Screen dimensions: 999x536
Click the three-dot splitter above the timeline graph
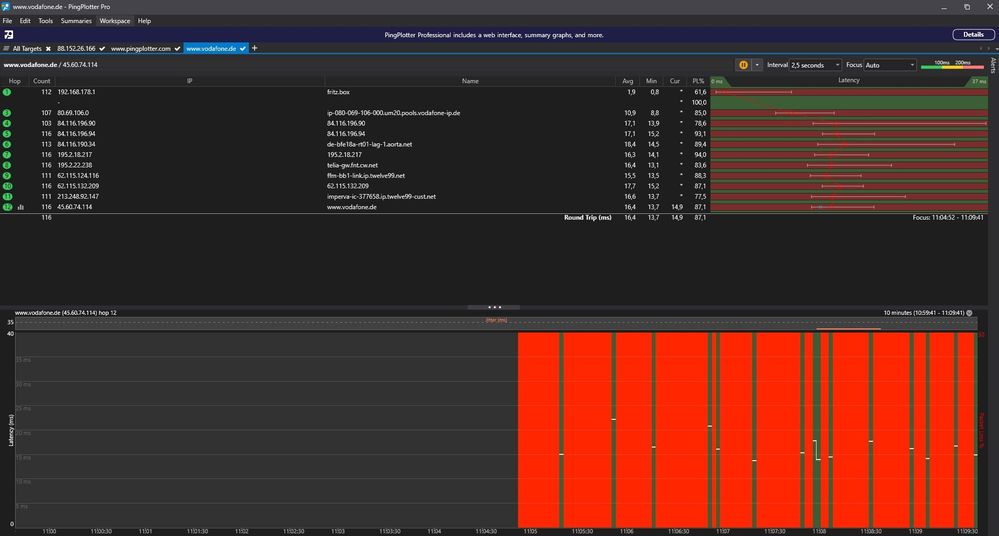click(x=494, y=307)
